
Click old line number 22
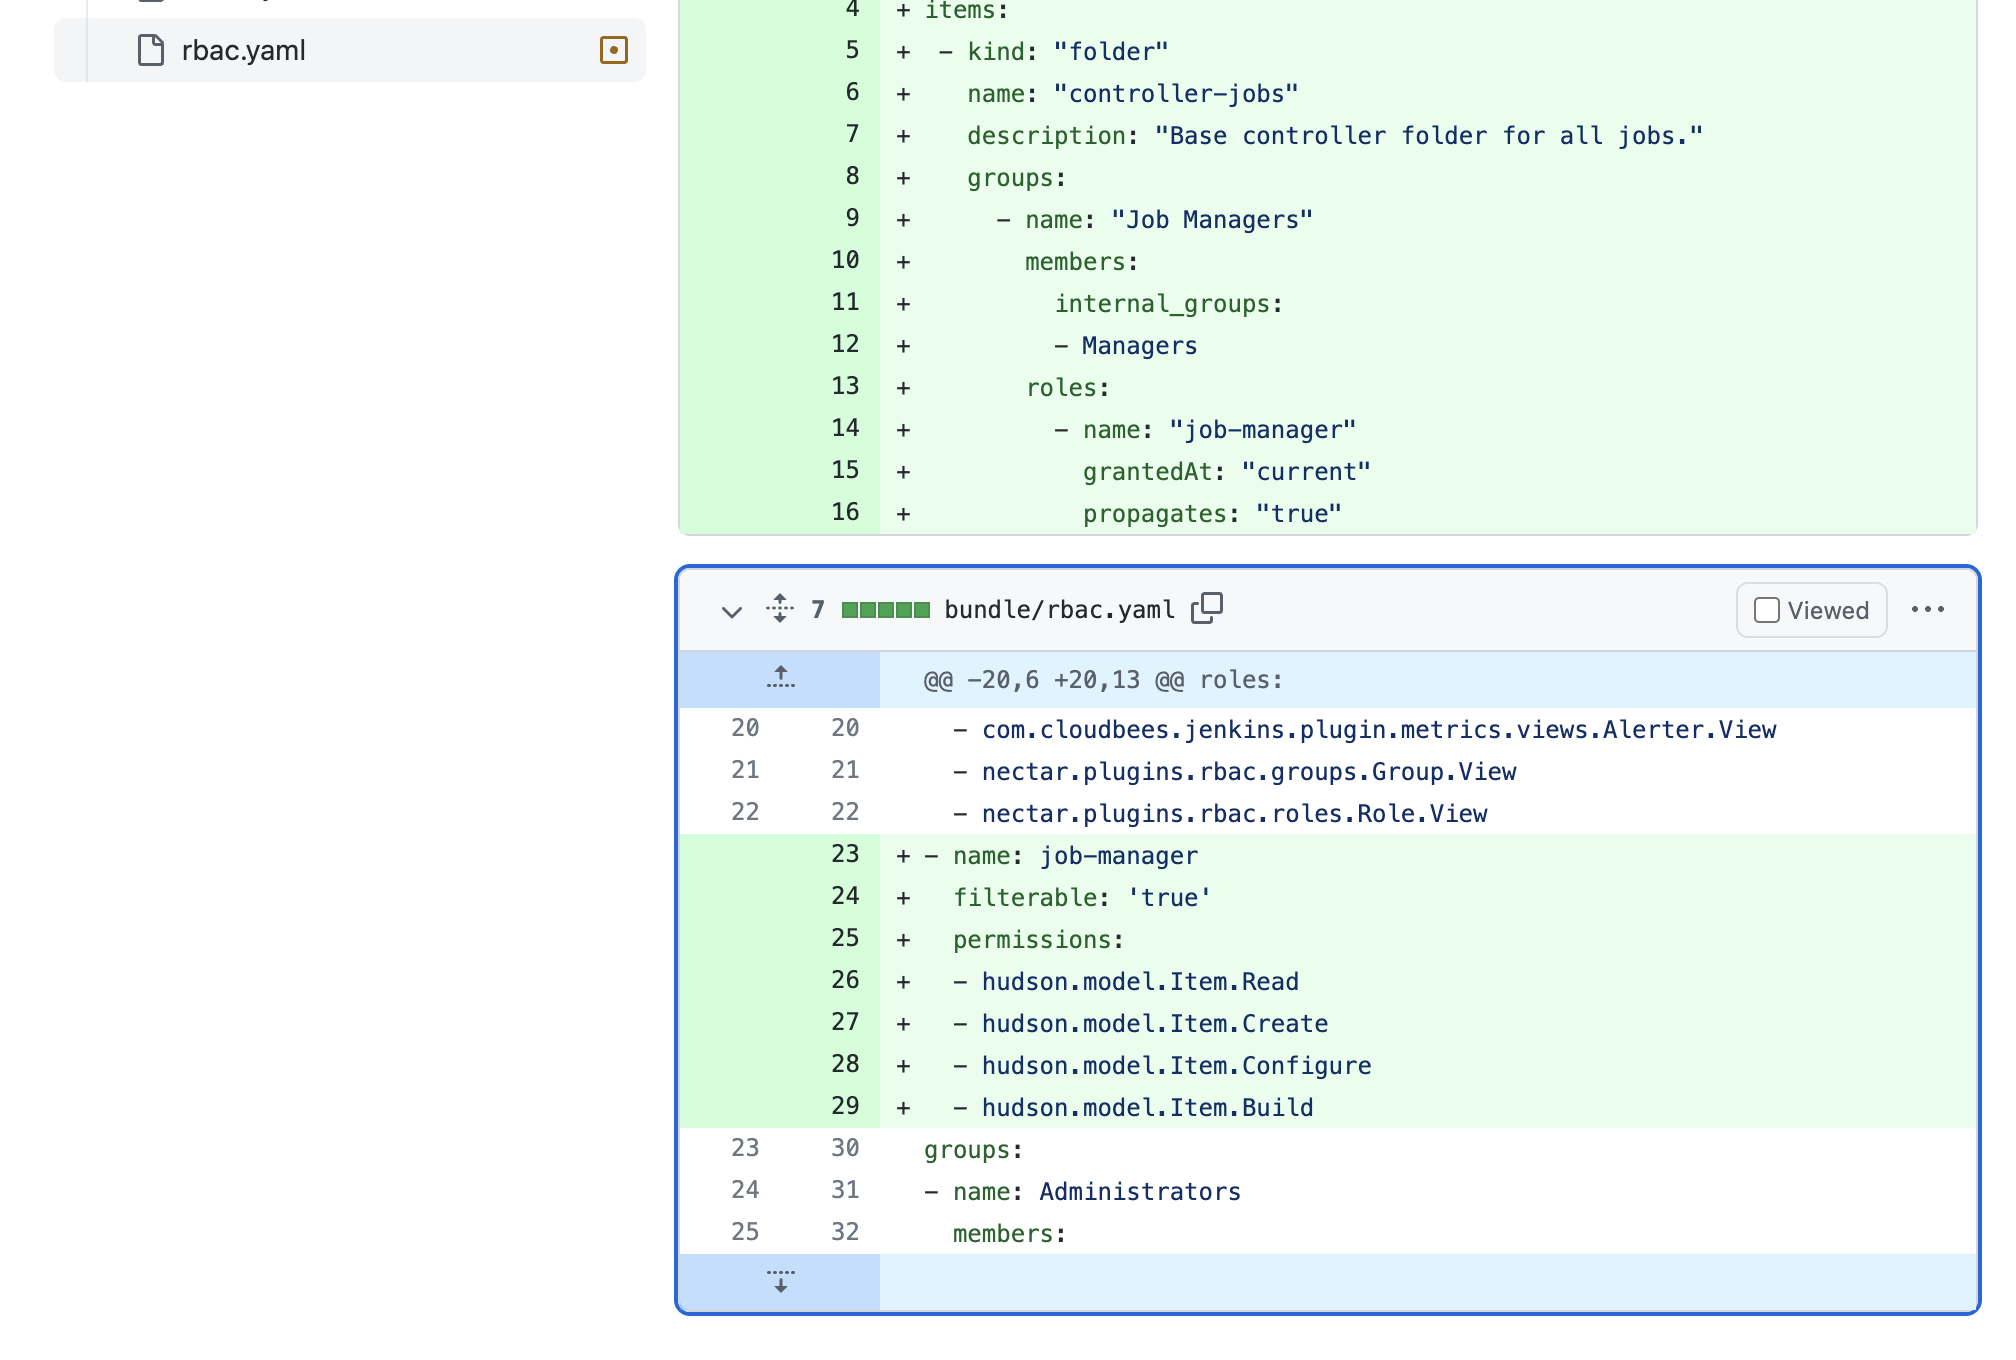click(x=745, y=812)
